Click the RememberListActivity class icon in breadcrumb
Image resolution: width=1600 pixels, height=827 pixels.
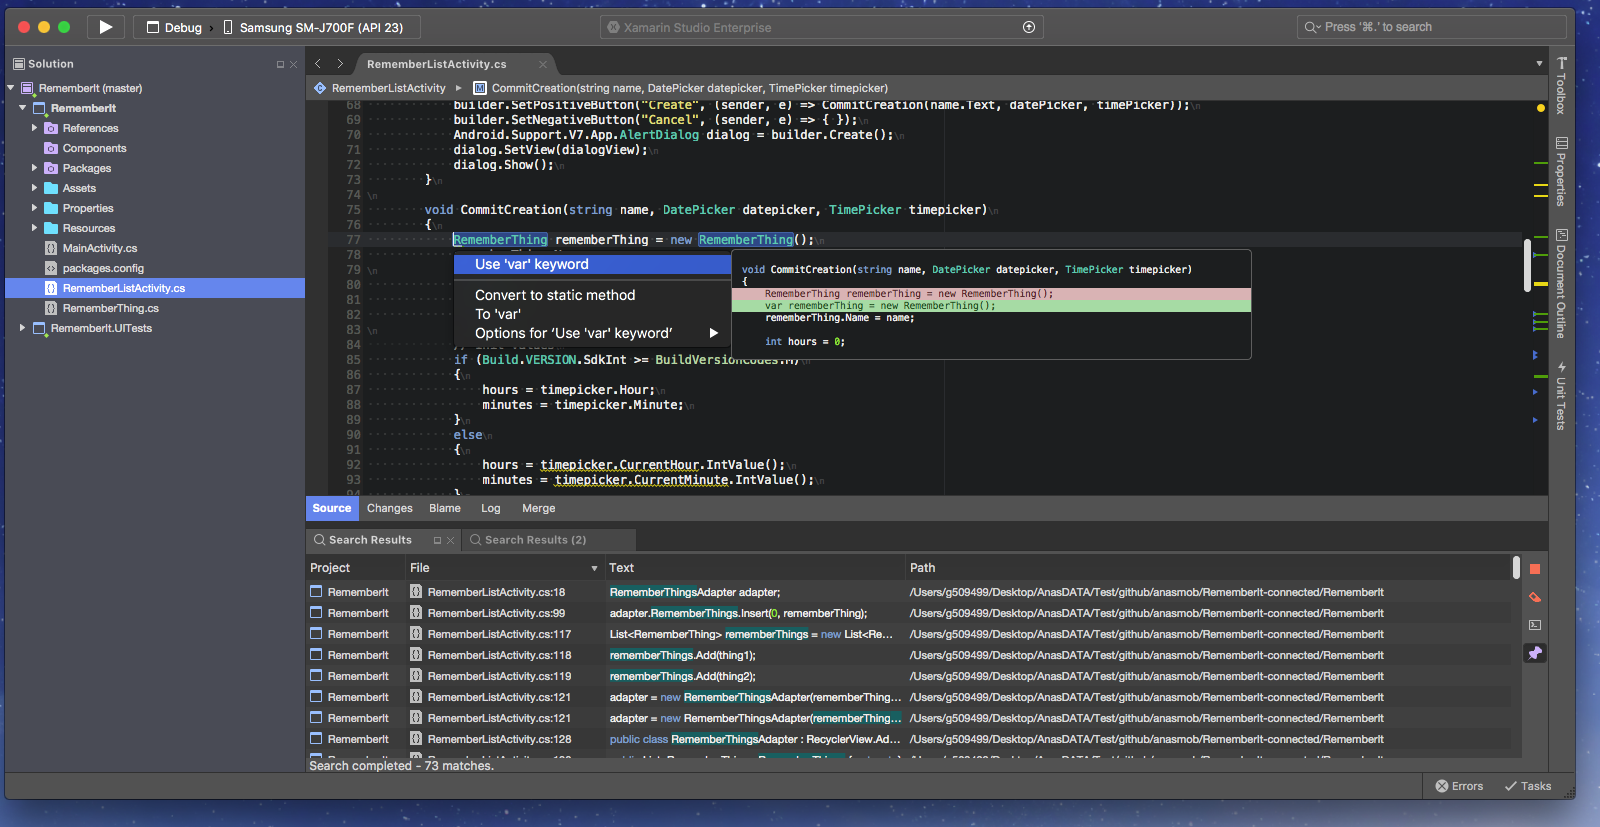[x=320, y=88]
